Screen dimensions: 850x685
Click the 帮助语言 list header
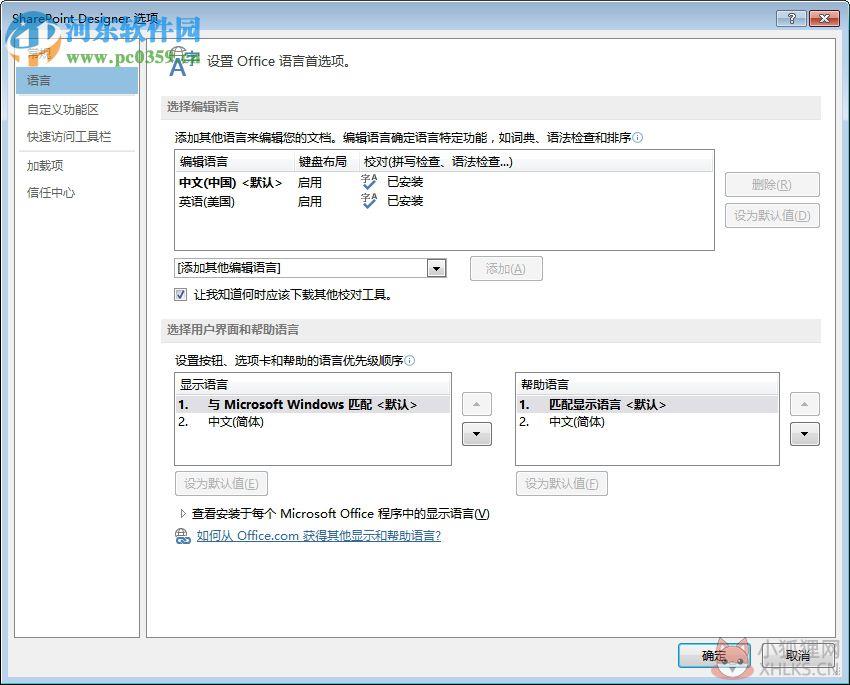(647, 384)
